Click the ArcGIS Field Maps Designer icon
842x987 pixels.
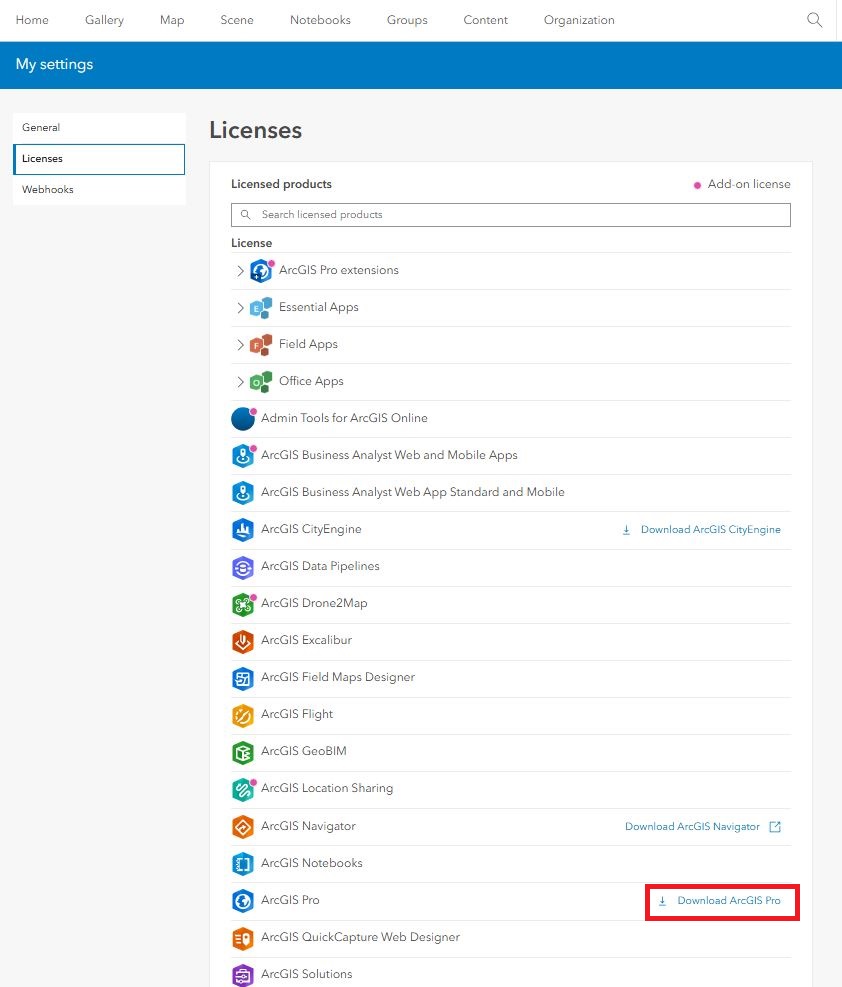tap(243, 679)
